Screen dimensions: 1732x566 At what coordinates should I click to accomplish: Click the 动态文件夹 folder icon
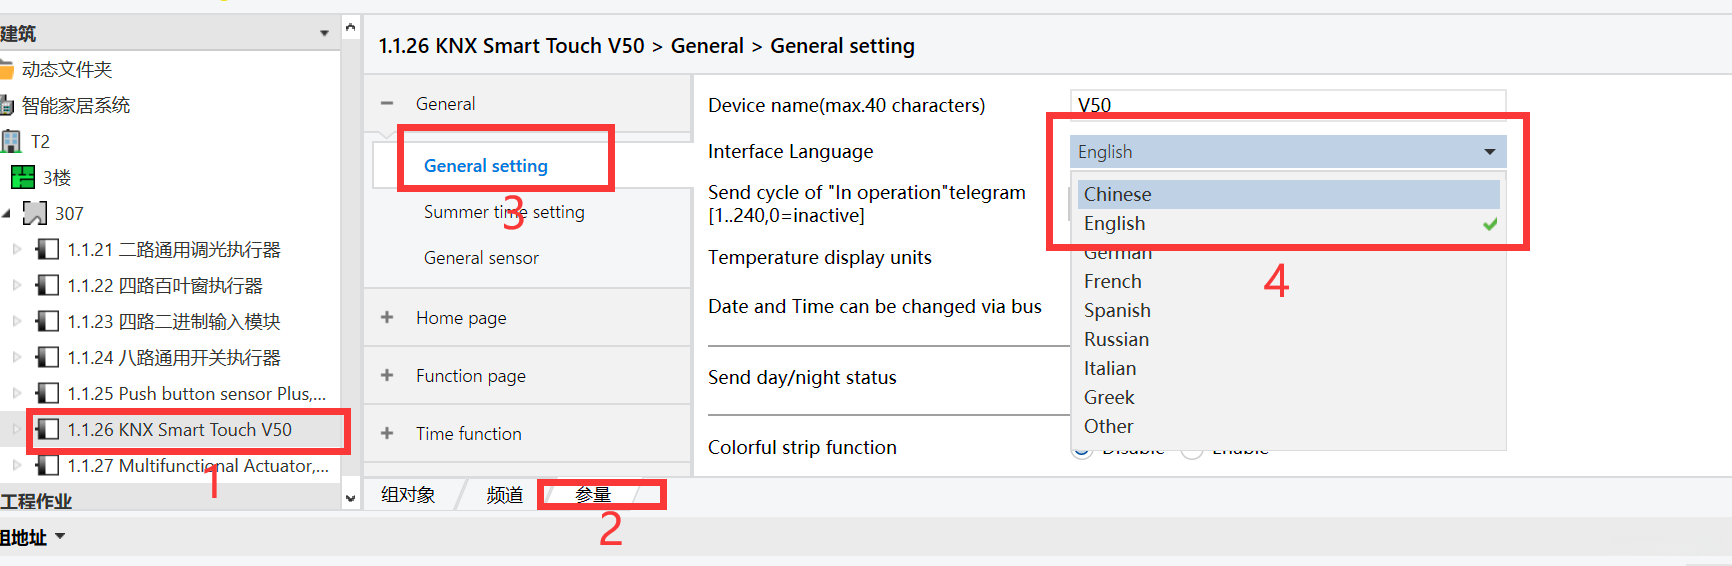pyautogui.click(x=6, y=70)
